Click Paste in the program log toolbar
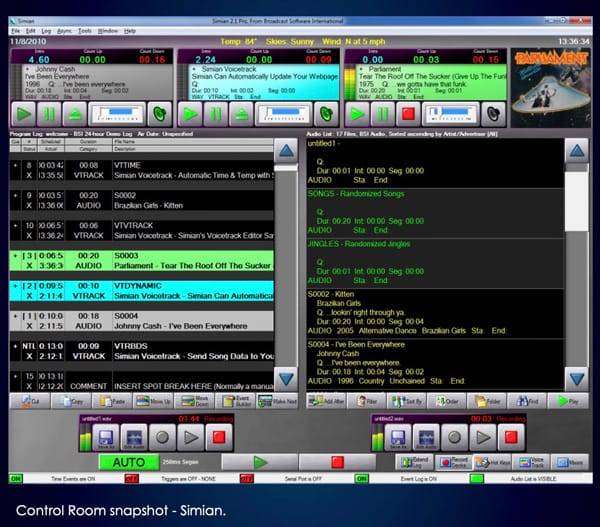Image resolution: width=600 pixels, height=527 pixels. click(x=112, y=401)
